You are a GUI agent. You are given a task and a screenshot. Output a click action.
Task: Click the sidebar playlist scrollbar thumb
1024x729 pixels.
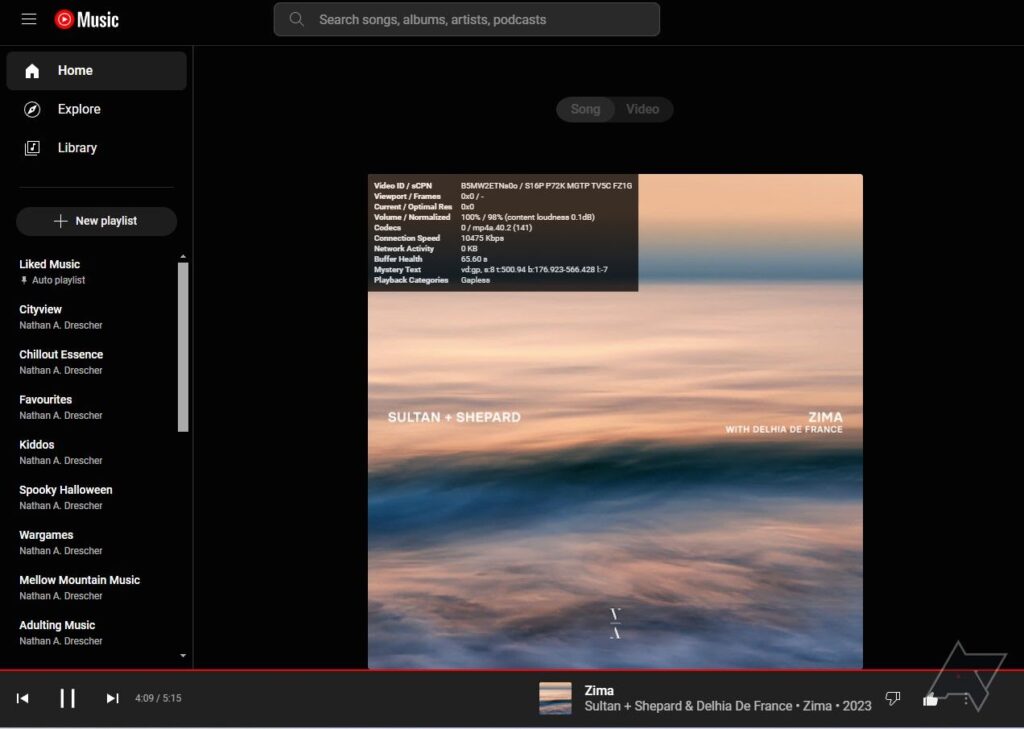[183, 347]
